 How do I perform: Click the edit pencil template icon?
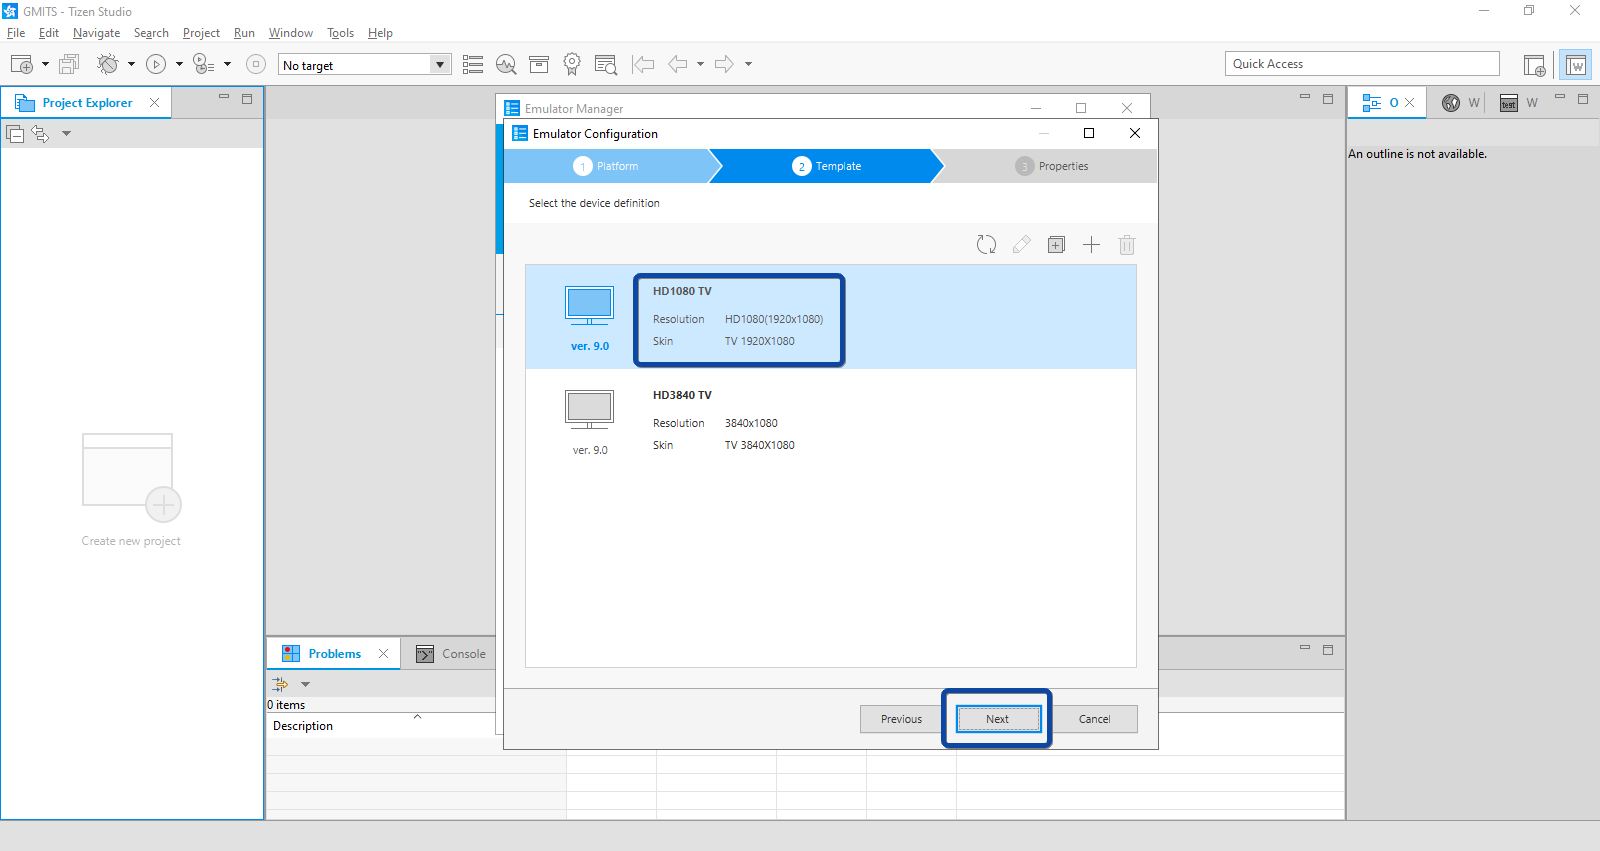click(x=1021, y=244)
